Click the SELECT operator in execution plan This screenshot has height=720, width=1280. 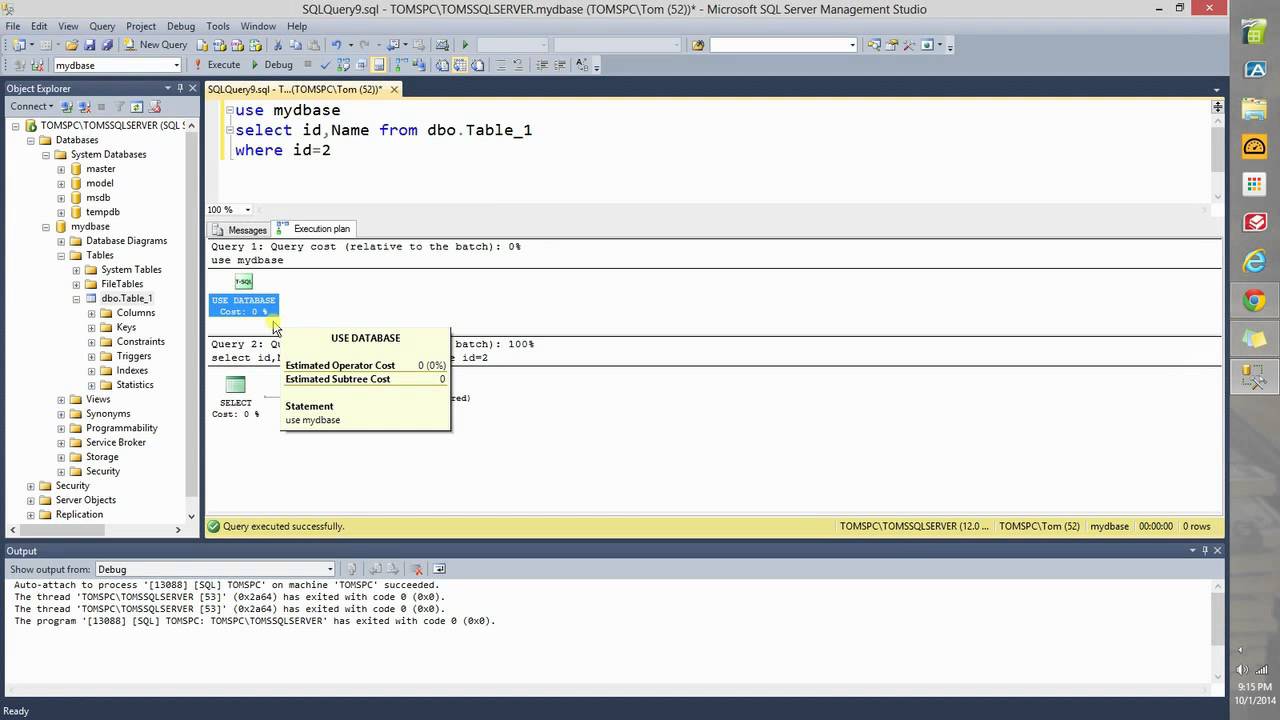(x=235, y=397)
